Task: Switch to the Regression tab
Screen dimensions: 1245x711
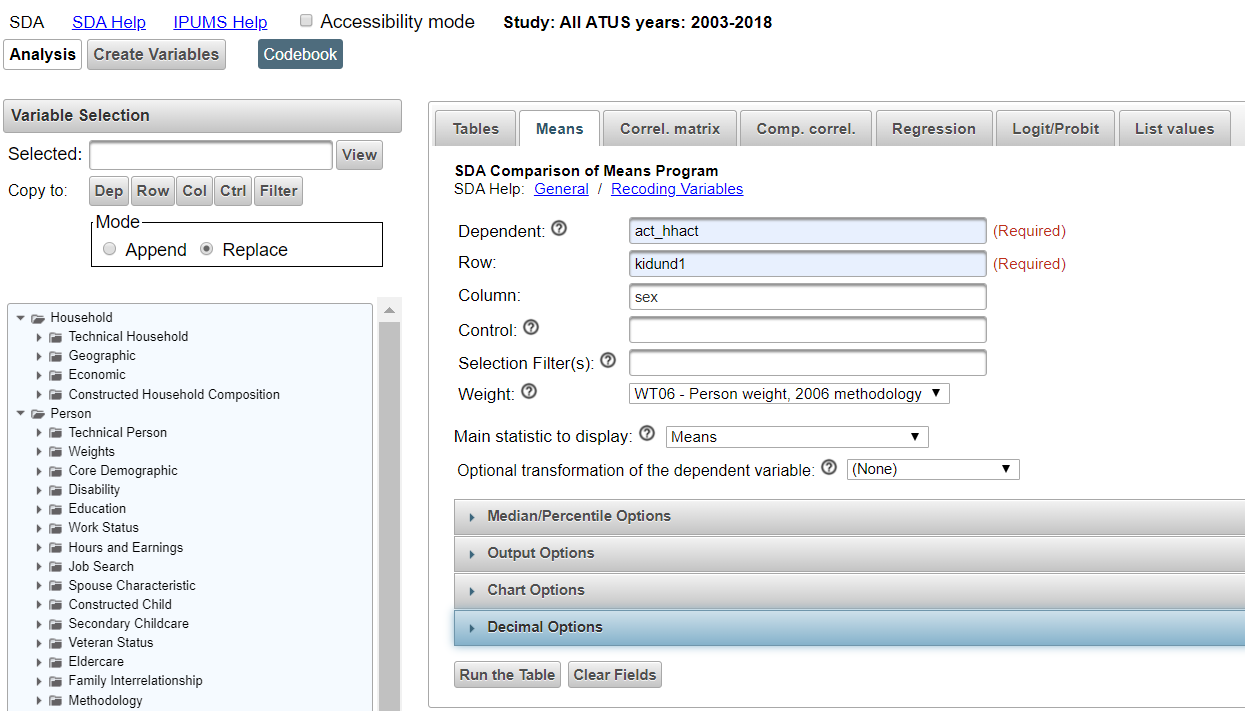Action: 934,128
